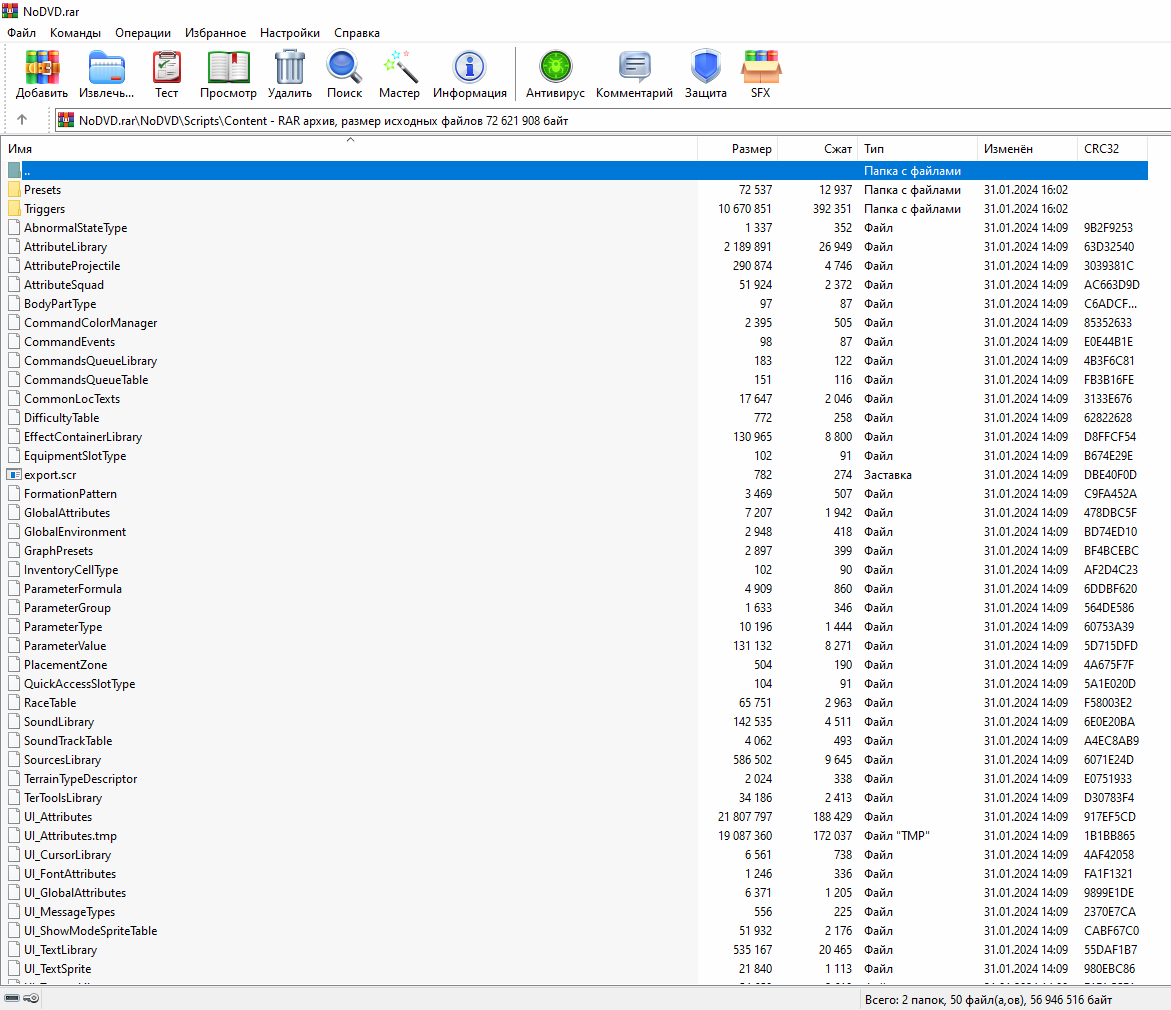Select the FormationPattern file
Screen dimensions: 1171x1010
tap(70, 494)
